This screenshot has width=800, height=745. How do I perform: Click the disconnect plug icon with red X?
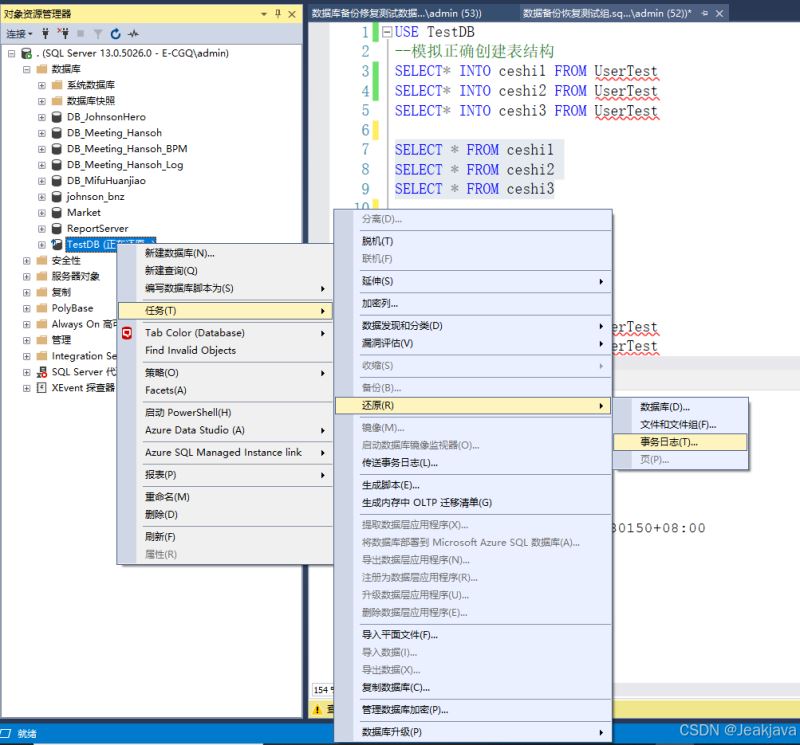[x=63, y=34]
